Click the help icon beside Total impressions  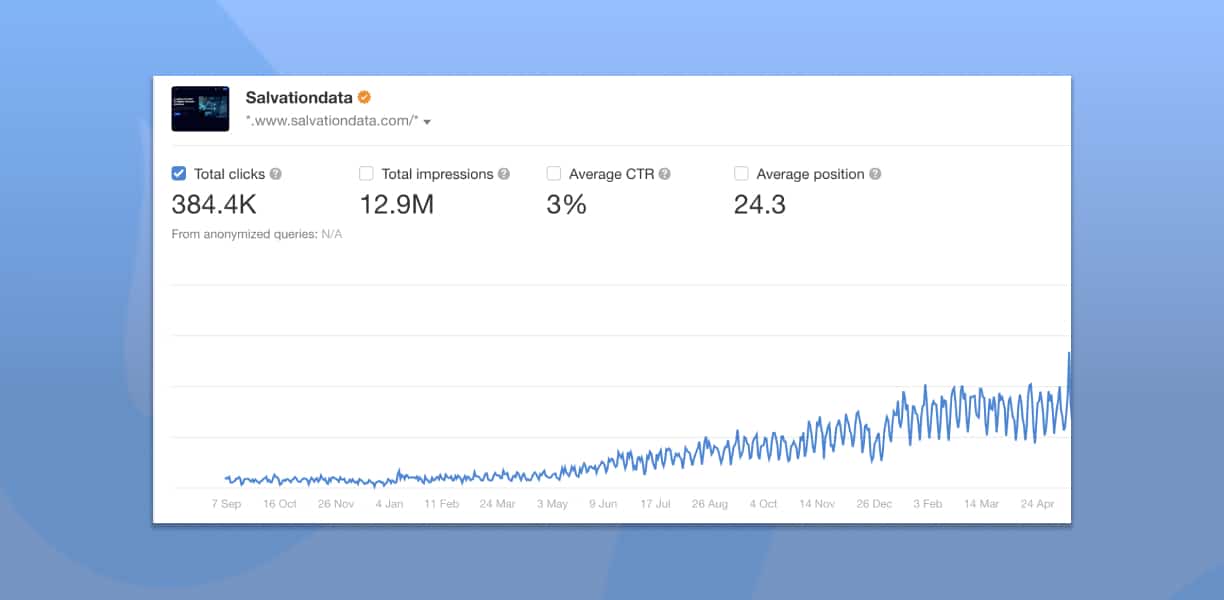504,174
